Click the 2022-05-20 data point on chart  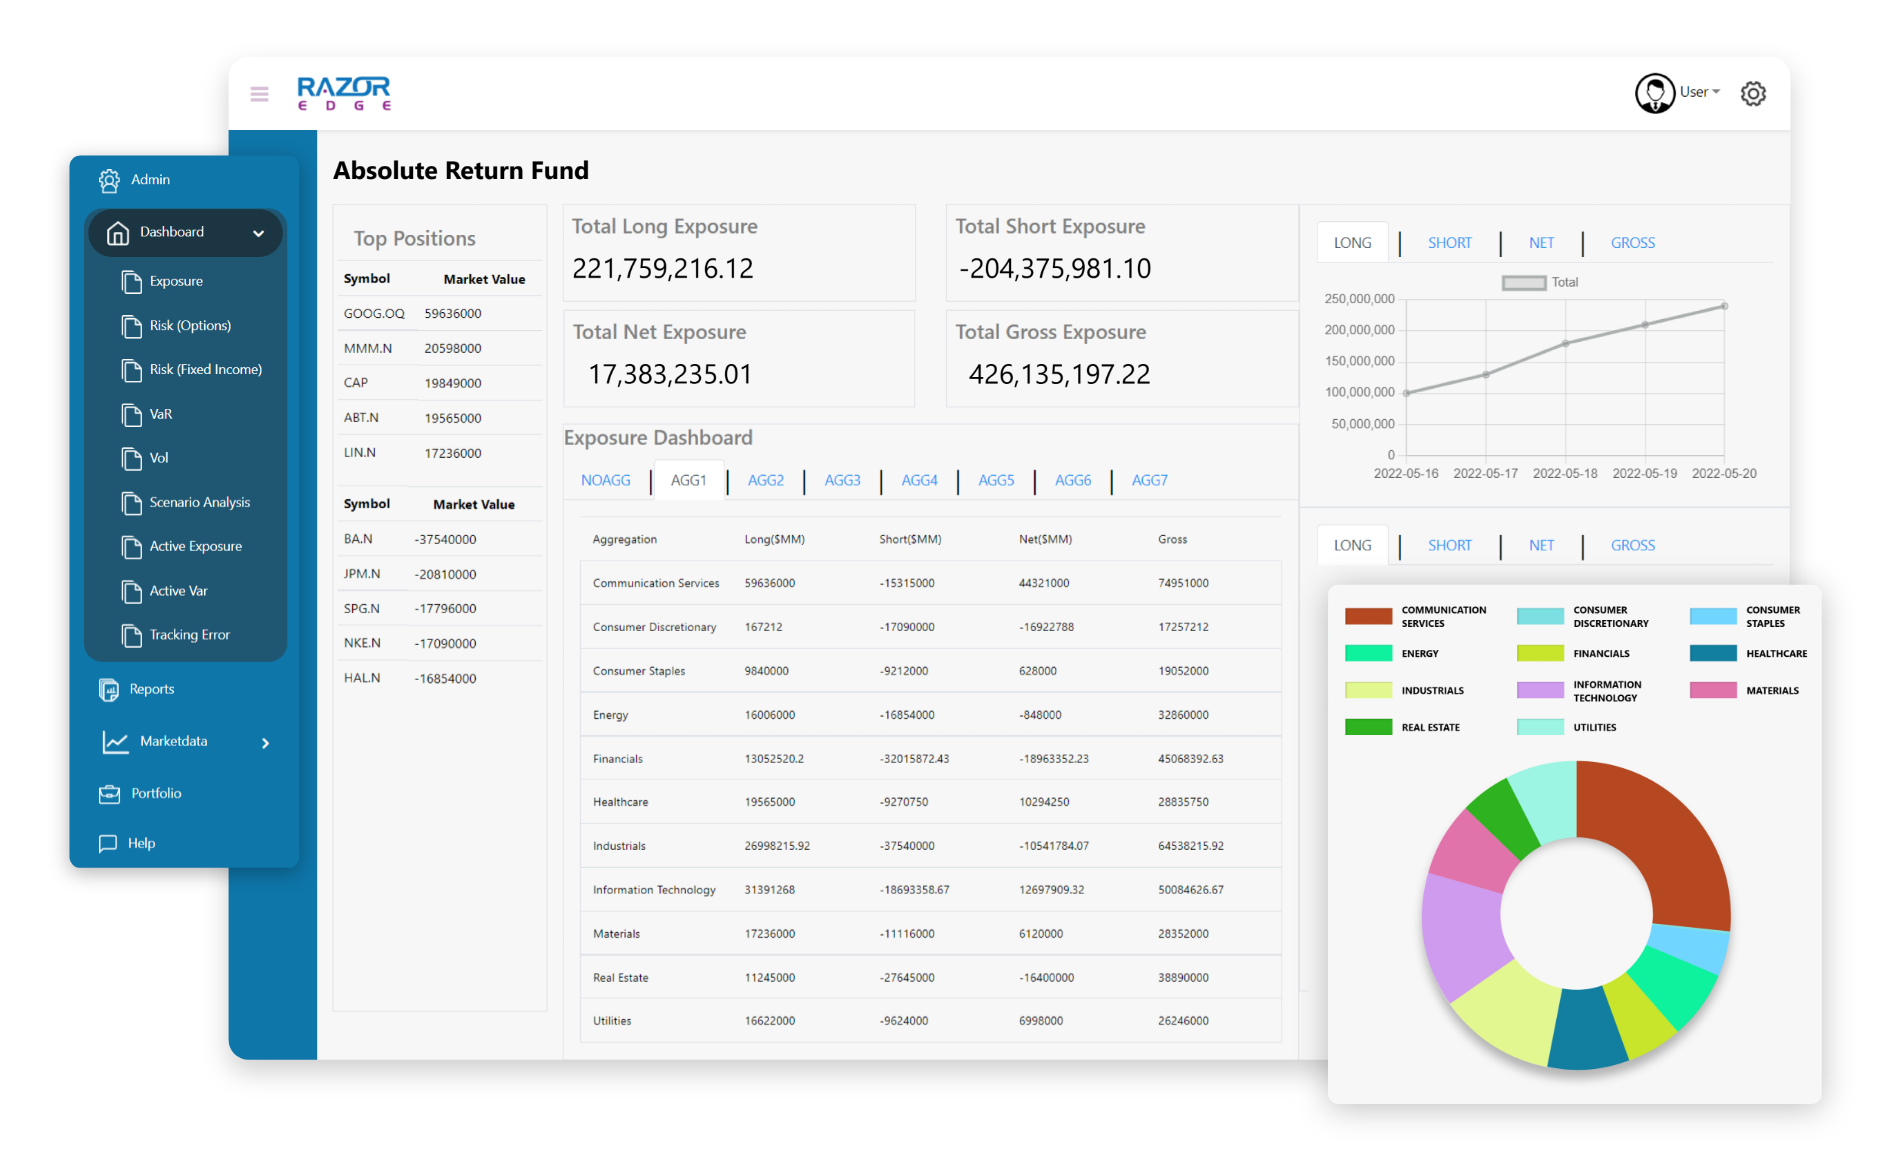1724,306
